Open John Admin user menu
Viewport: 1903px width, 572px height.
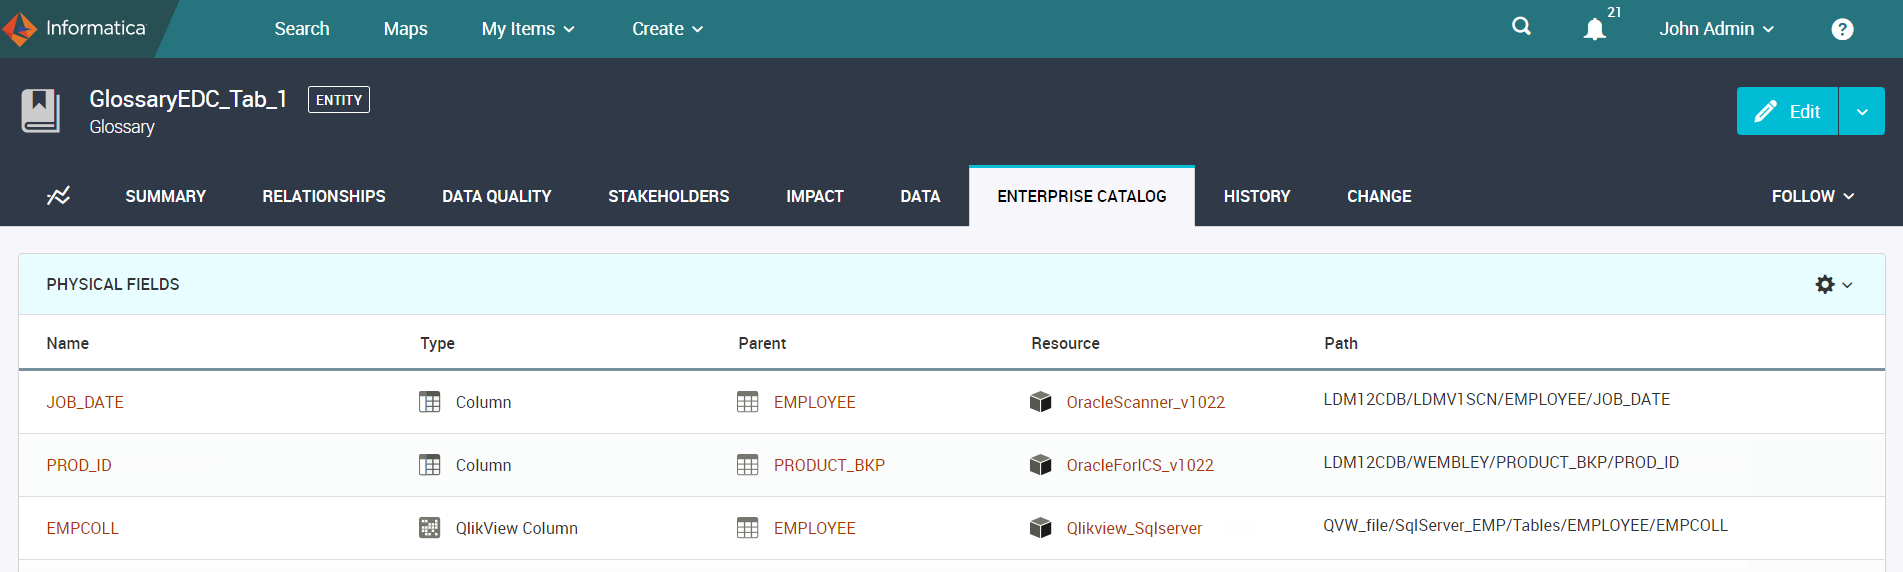1716,29
